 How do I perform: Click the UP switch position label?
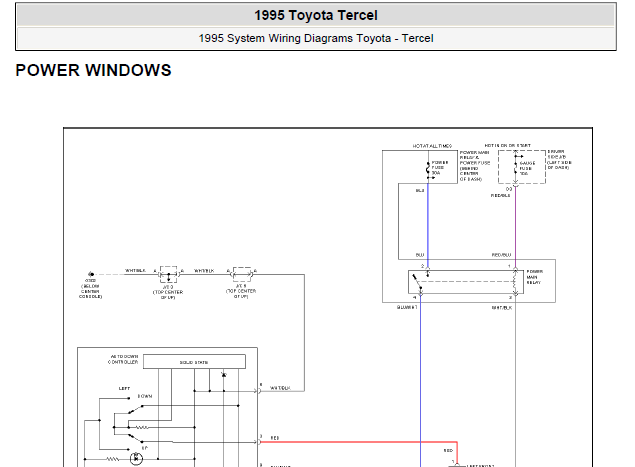[145, 448]
